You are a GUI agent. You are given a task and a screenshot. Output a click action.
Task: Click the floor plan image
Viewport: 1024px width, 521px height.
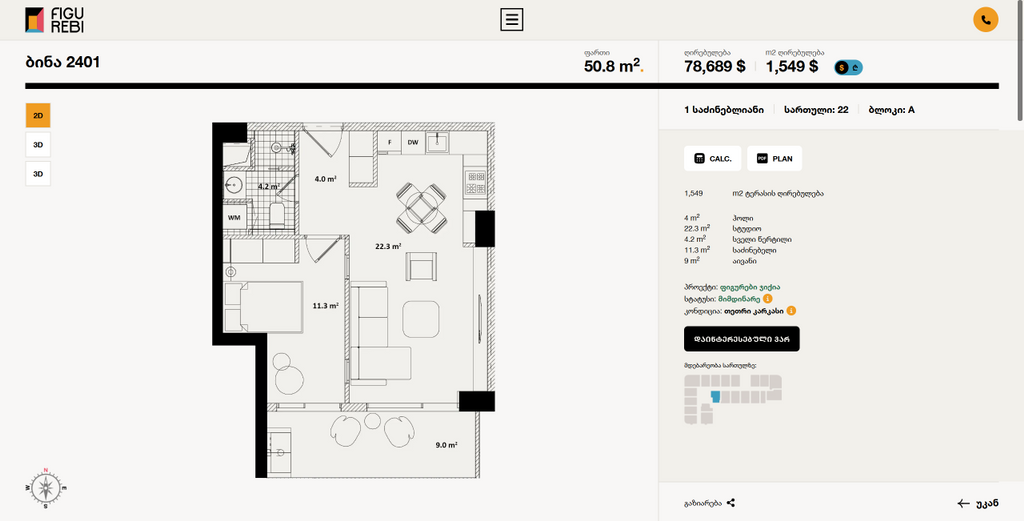coord(353,300)
